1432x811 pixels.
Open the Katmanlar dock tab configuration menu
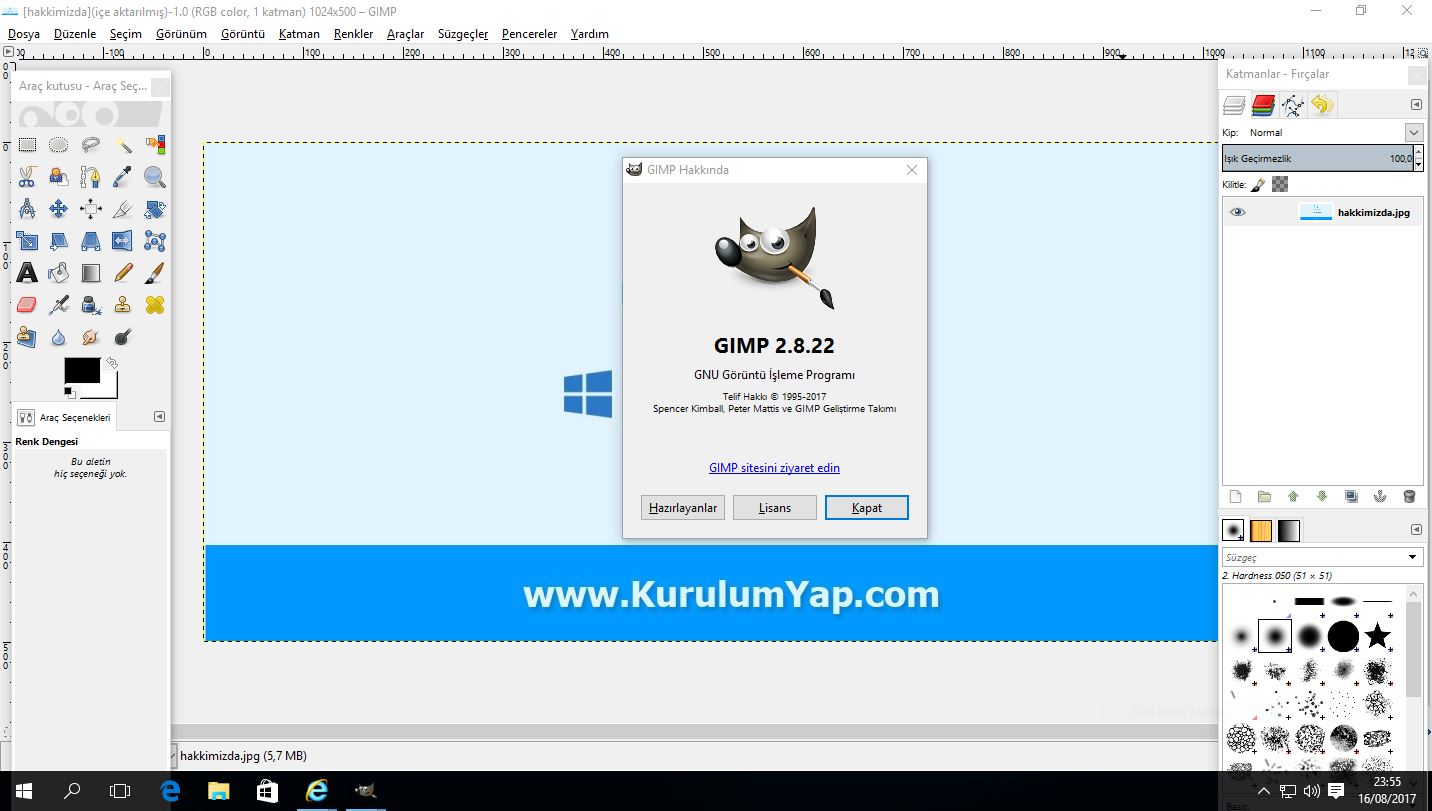click(x=1416, y=104)
